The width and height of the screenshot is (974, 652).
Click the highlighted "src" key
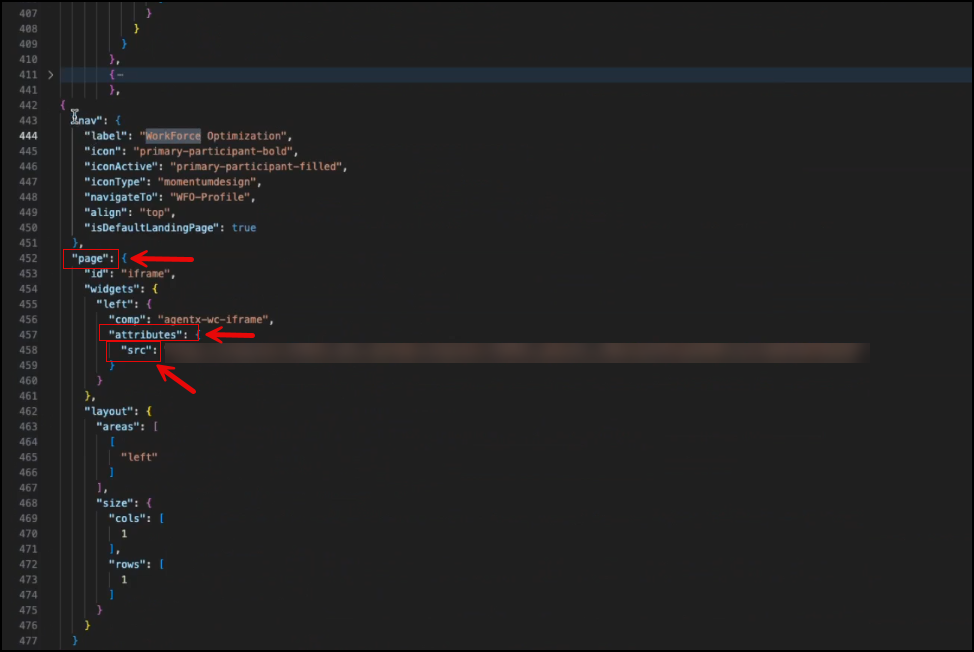[x=135, y=351]
